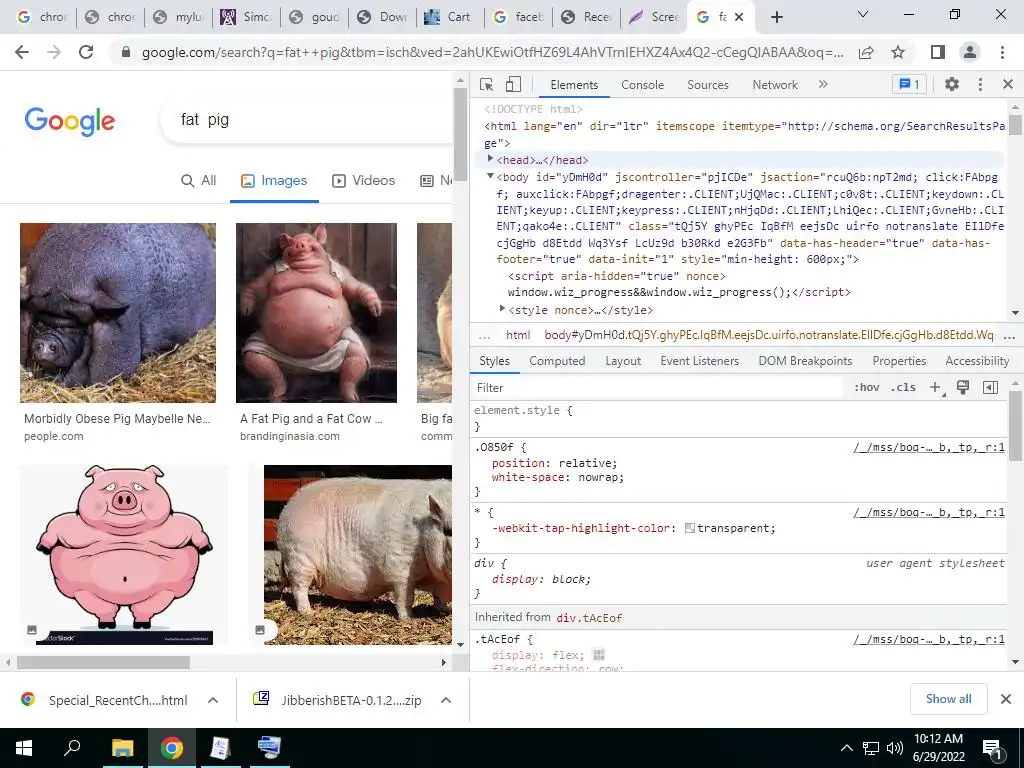Click the transparent color swatch
This screenshot has height=768, width=1024.
tap(690, 528)
